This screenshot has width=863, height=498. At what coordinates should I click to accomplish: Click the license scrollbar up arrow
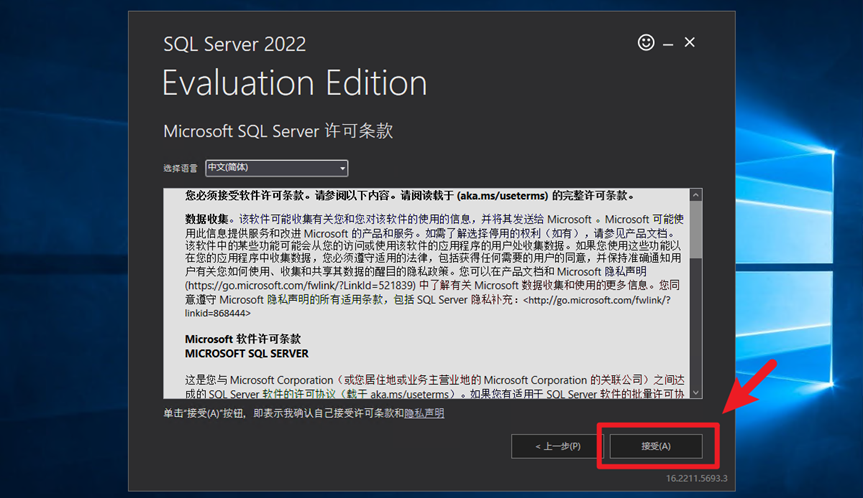point(696,195)
